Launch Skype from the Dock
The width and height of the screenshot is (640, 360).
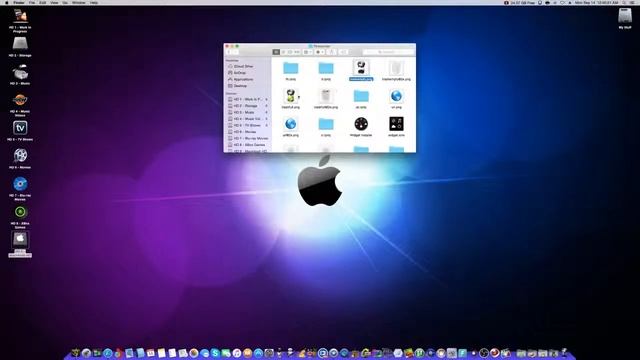[215, 353]
